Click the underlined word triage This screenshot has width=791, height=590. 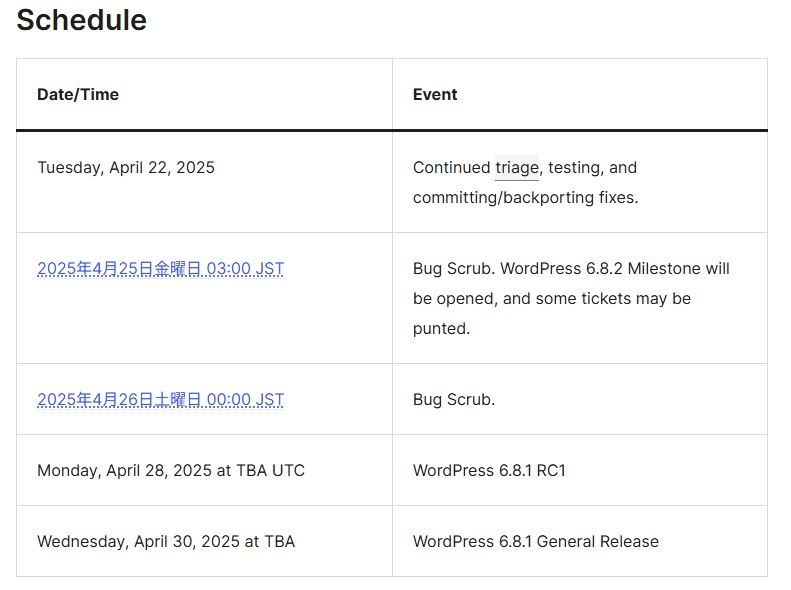[517, 168]
